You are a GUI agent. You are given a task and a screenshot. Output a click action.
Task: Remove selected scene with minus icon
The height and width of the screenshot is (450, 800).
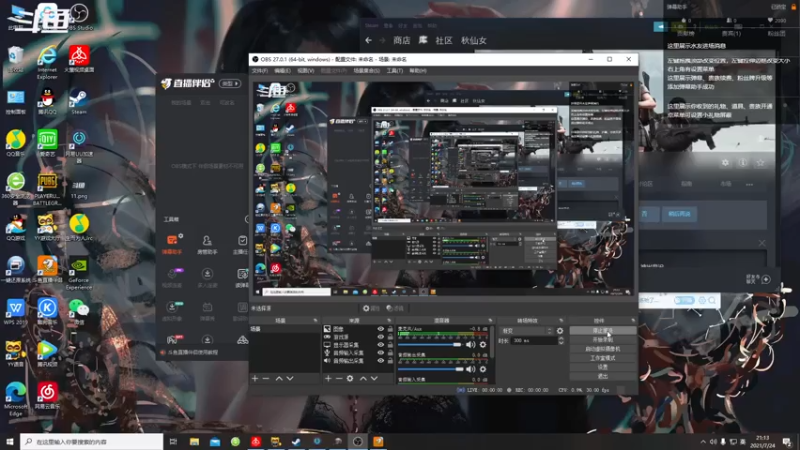(x=266, y=379)
